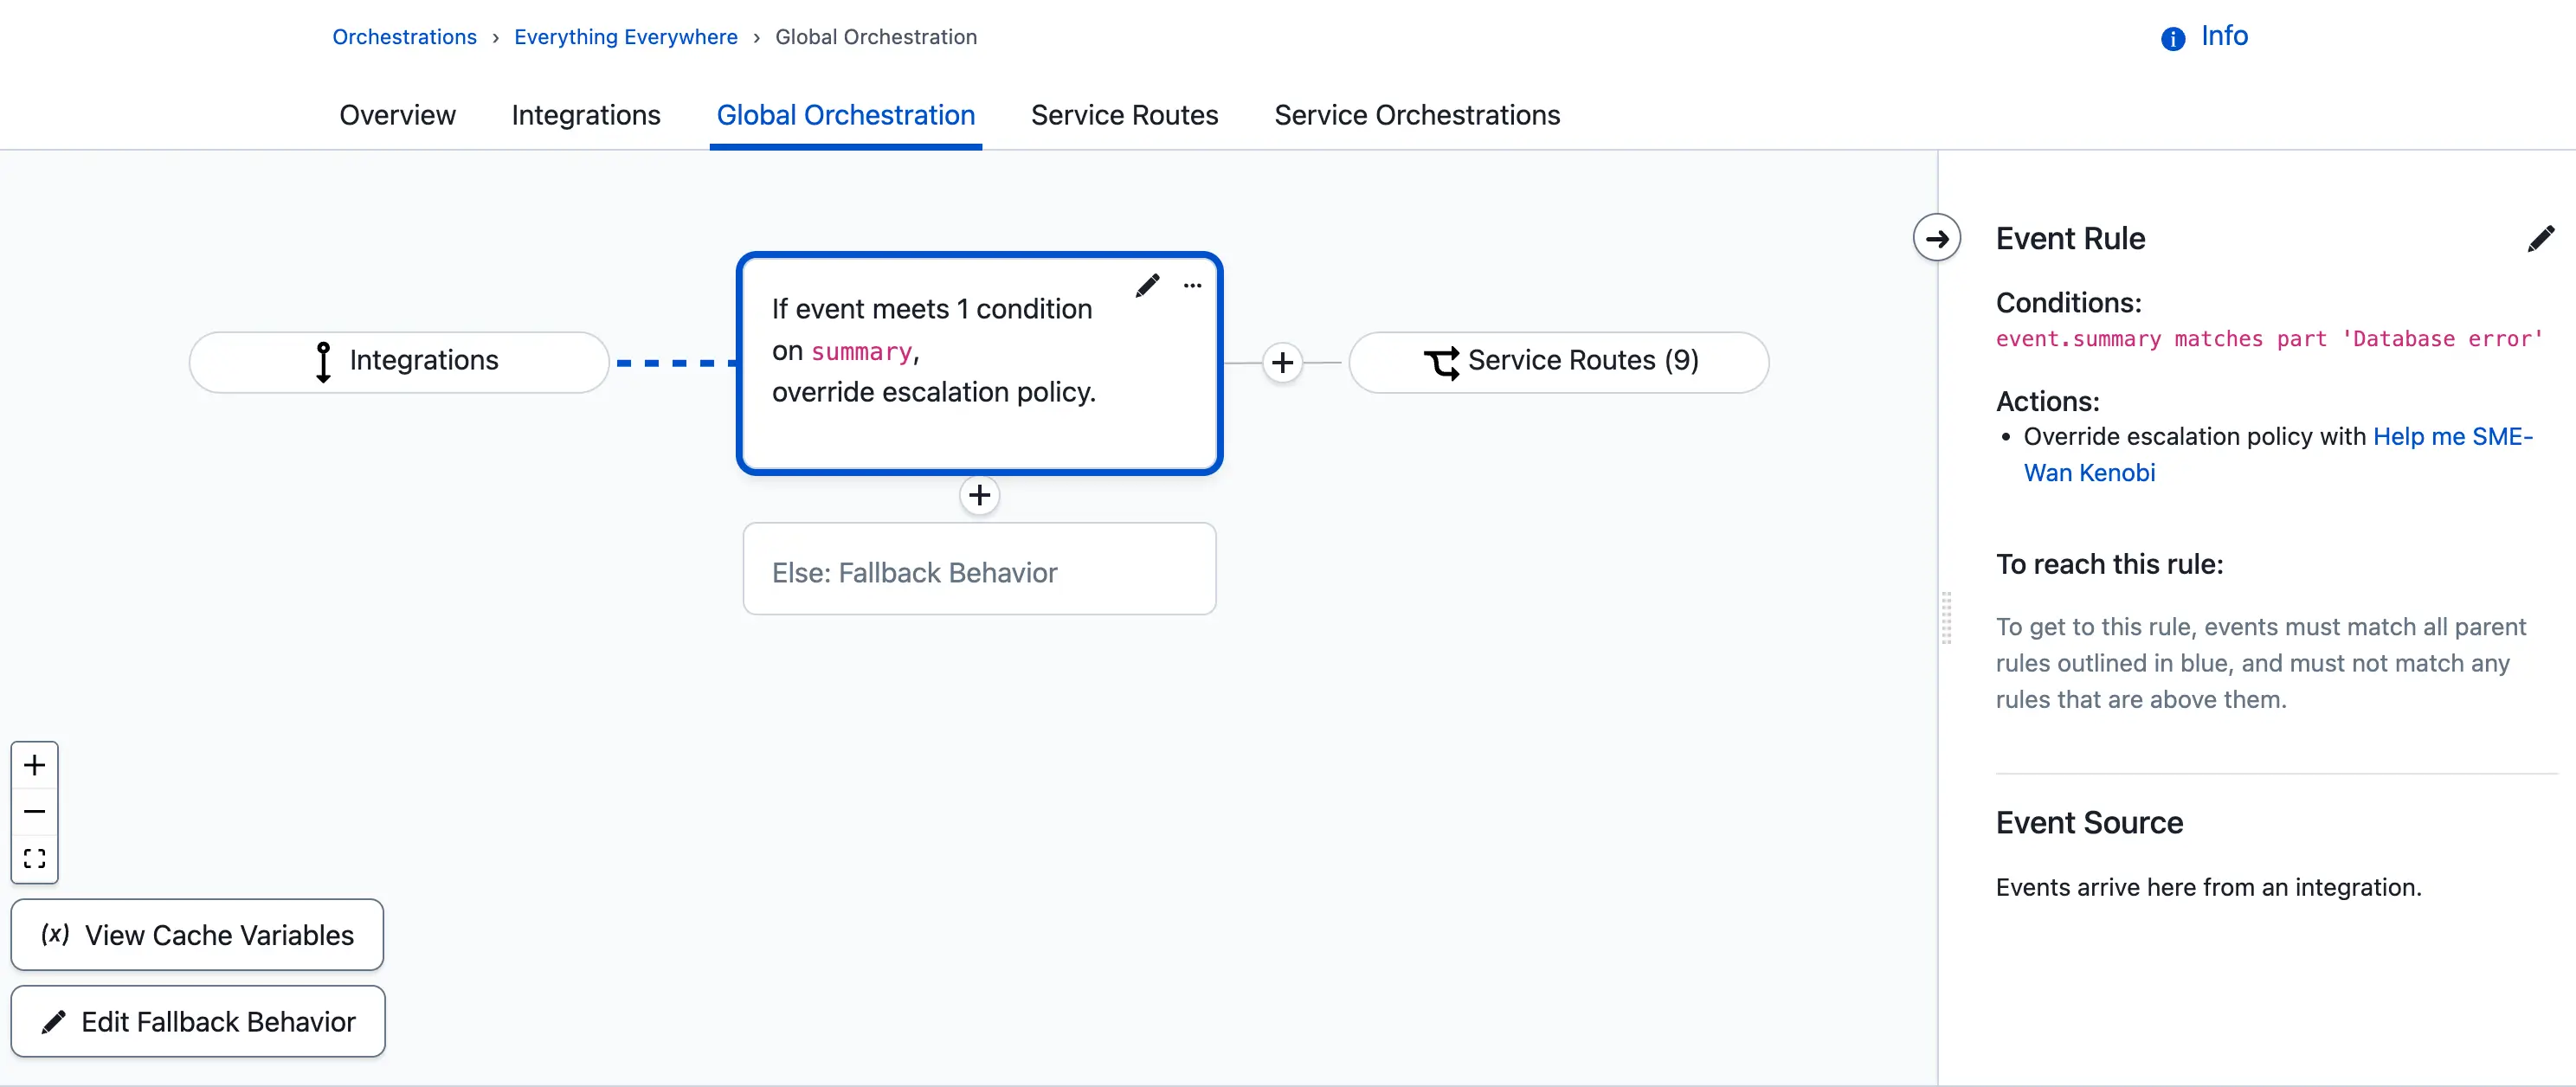The image size is (2576, 1087).
Task: Fit canvas to view icon
Action: tap(34, 858)
